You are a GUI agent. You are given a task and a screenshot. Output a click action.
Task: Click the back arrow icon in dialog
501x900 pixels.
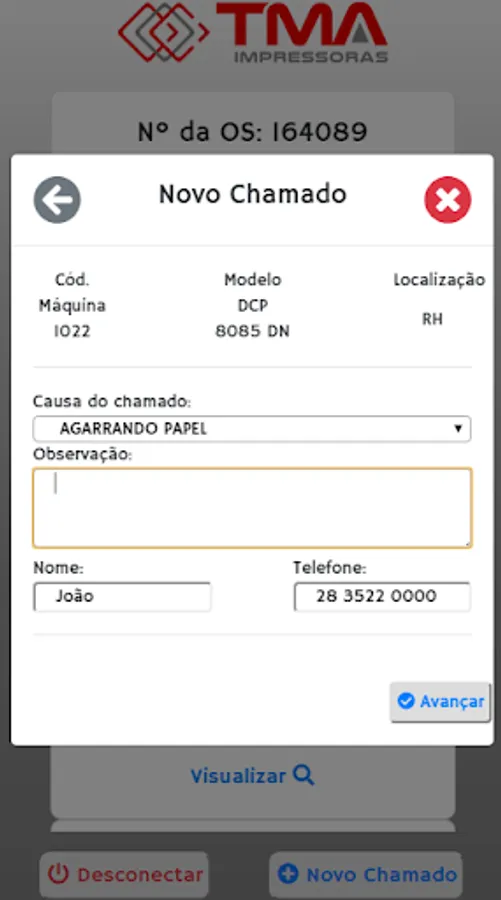(x=57, y=200)
